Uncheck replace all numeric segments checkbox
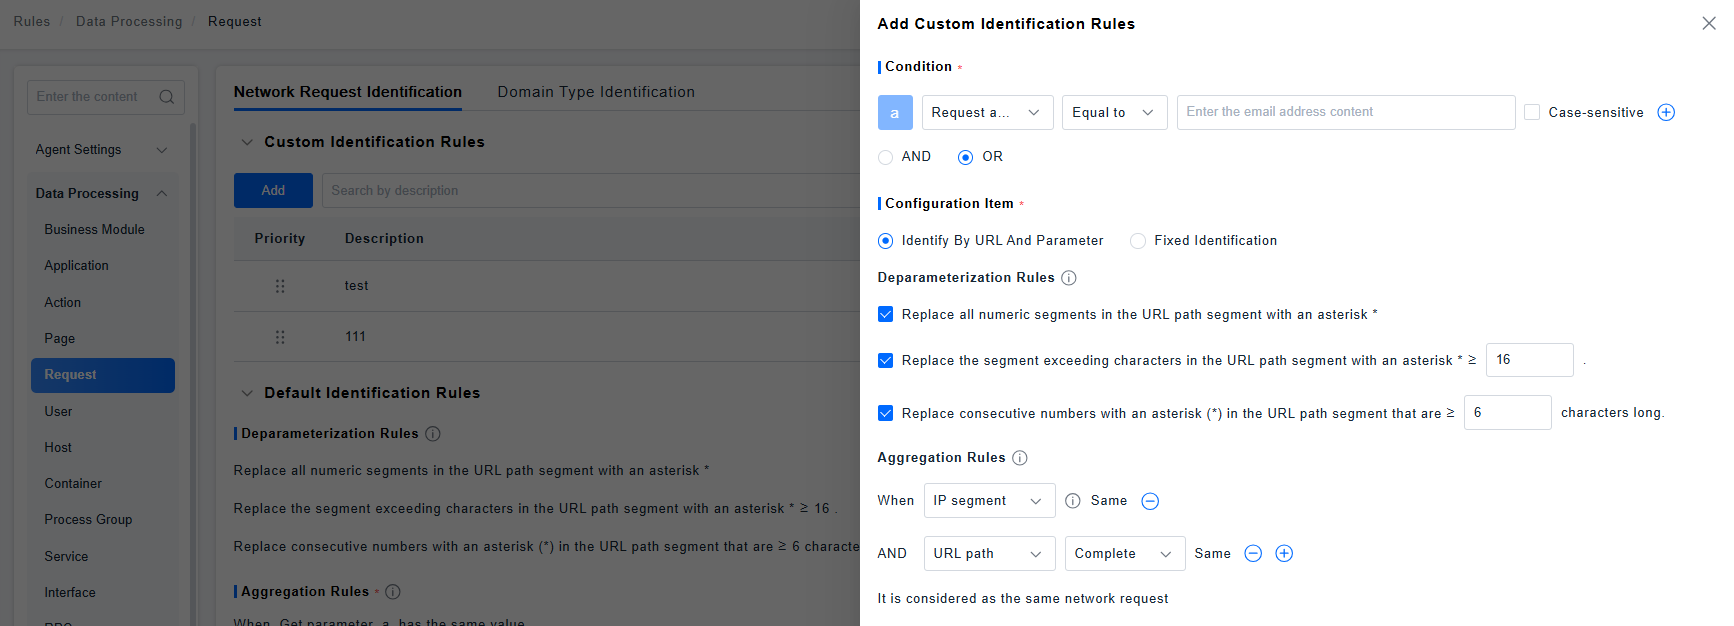Screen dimensions: 1734x626 (x=885, y=315)
